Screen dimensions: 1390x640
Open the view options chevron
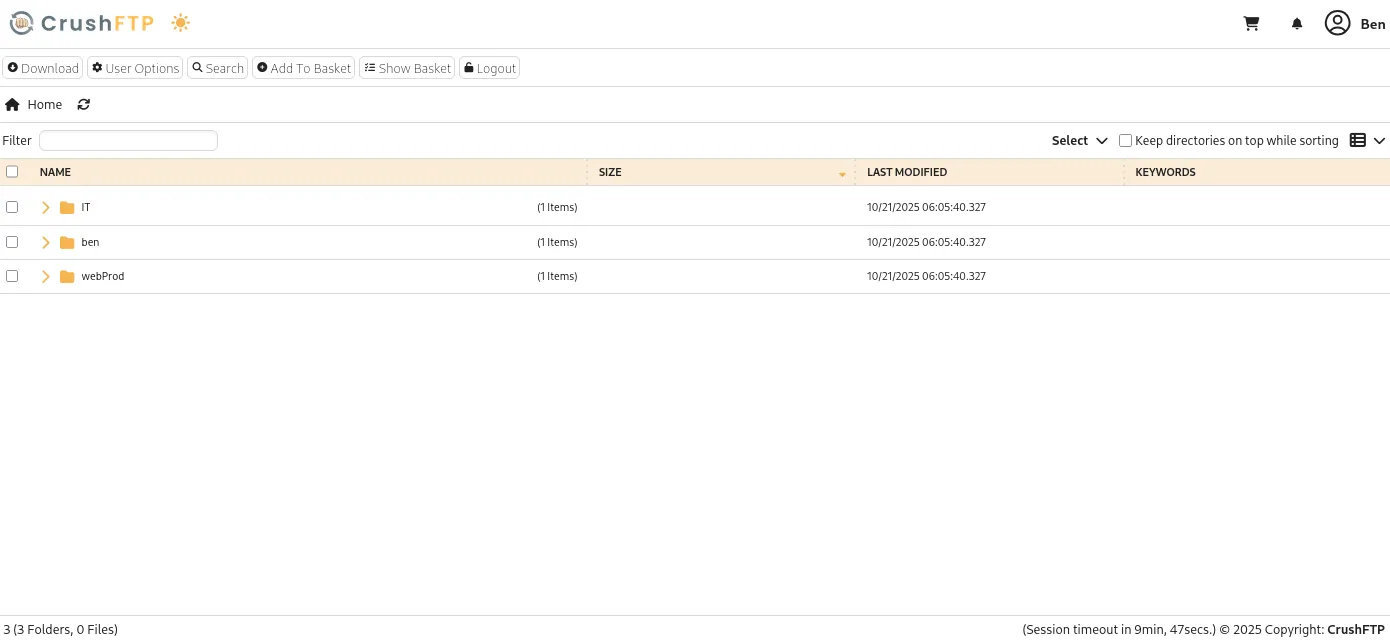coord(1380,140)
